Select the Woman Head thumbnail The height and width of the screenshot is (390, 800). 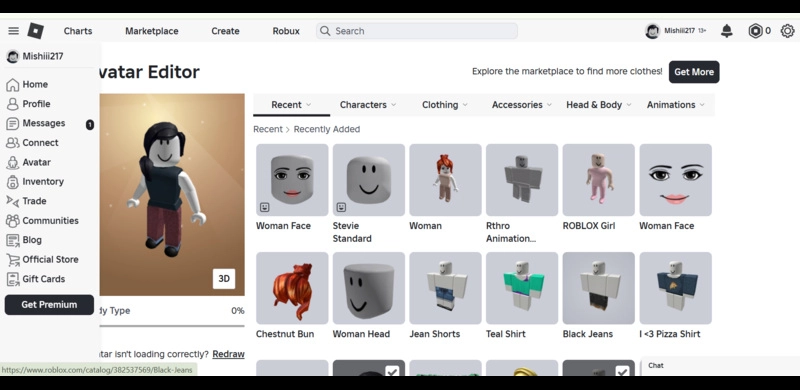(x=369, y=288)
